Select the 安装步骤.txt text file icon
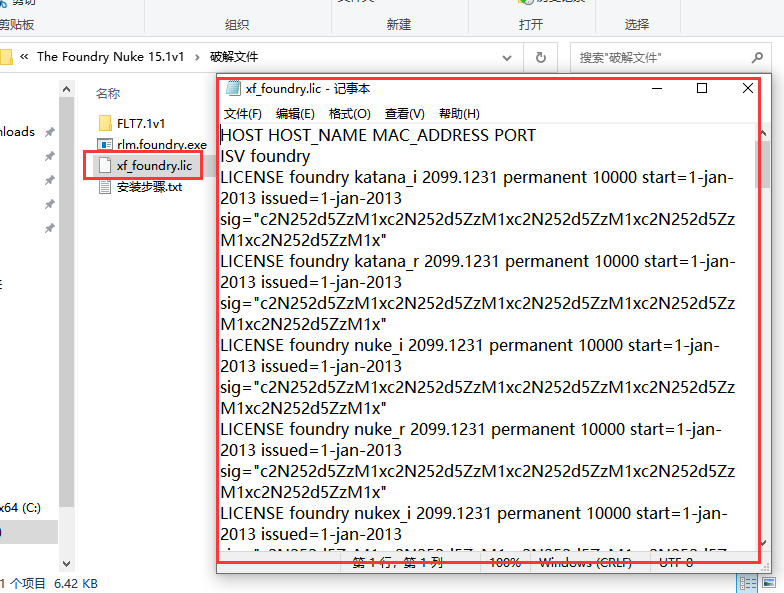Screen dimensions: 784x593 pyautogui.click(x=105, y=187)
